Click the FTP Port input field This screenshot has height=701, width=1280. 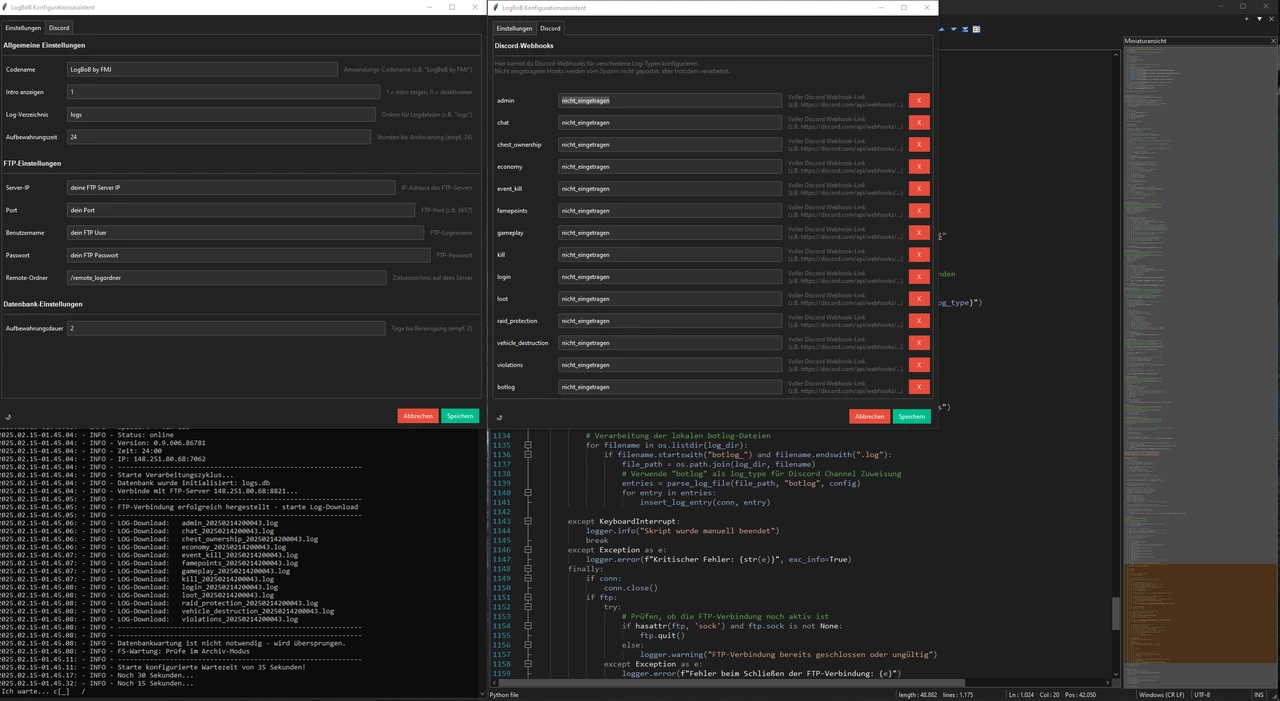(x=241, y=210)
